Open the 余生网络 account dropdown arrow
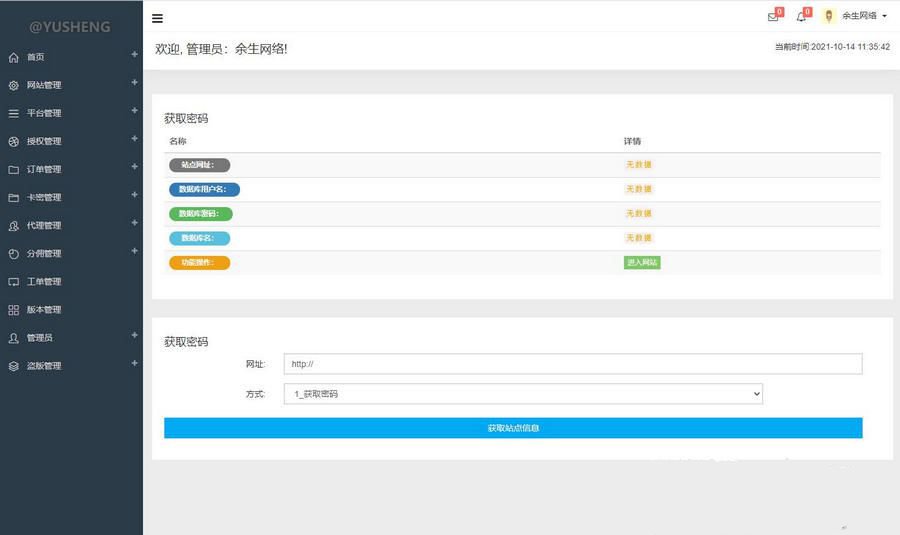This screenshot has height=535, width=900. coord(885,16)
